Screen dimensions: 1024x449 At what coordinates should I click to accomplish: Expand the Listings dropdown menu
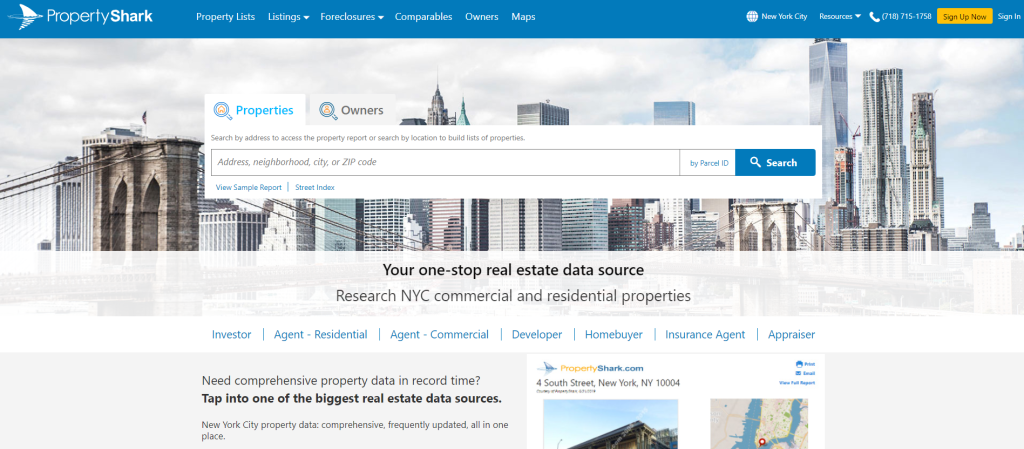click(288, 17)
